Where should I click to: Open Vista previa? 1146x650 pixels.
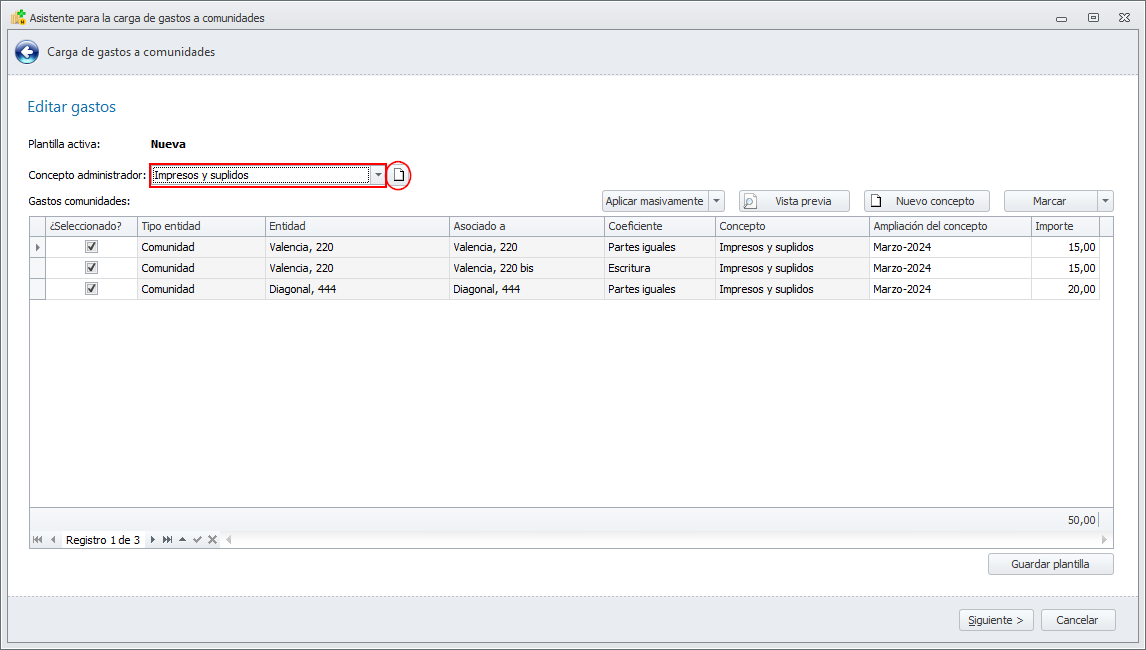[x=794, y=201]
